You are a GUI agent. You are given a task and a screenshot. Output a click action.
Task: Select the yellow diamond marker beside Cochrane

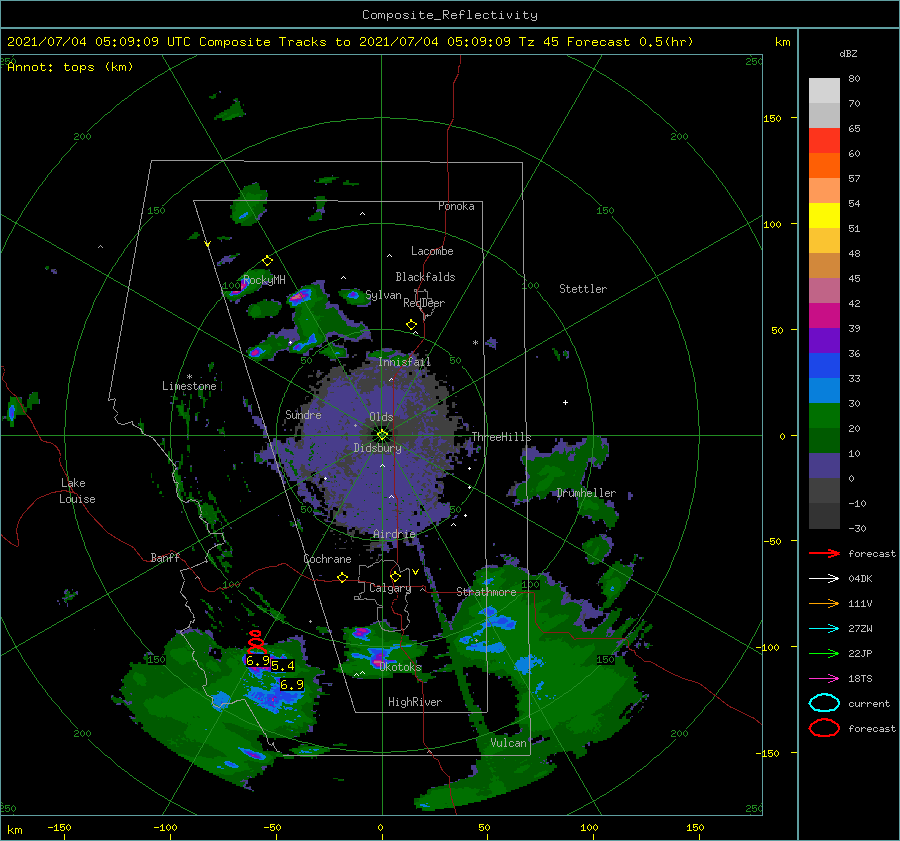[x=342, y=577]
